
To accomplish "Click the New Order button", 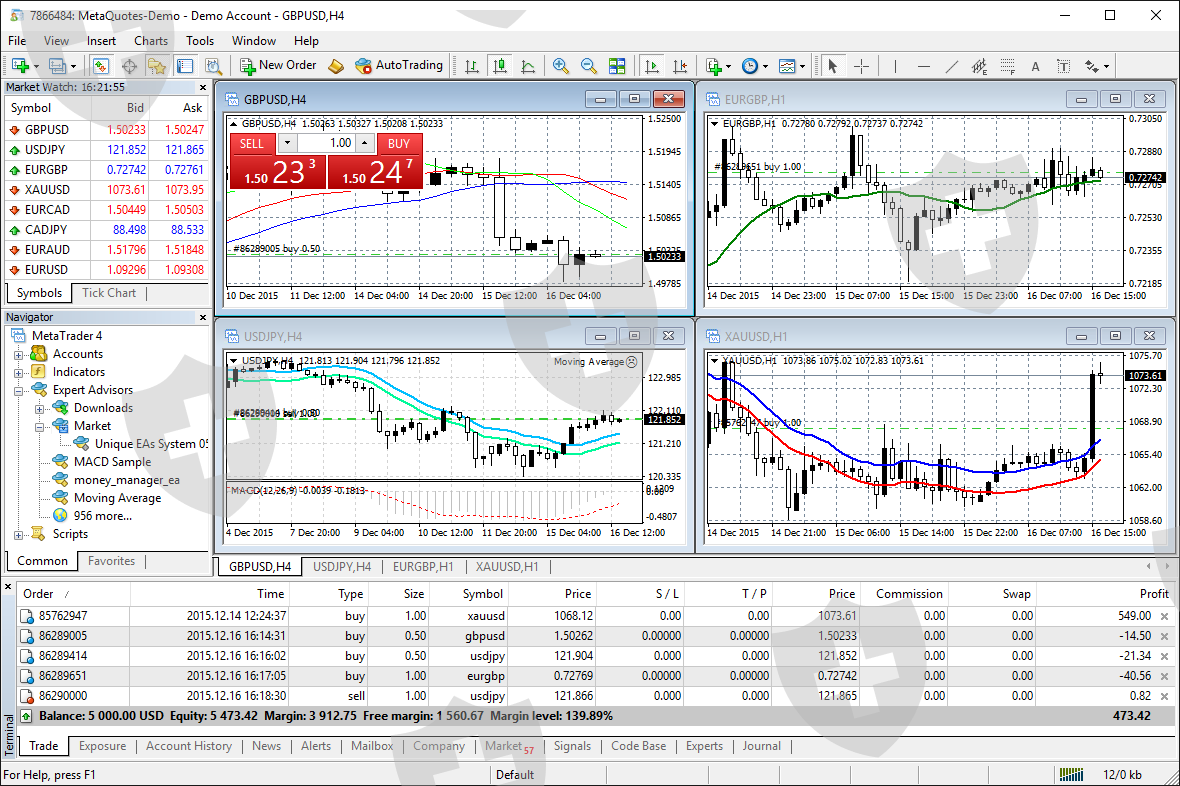I will pos(278,65).
